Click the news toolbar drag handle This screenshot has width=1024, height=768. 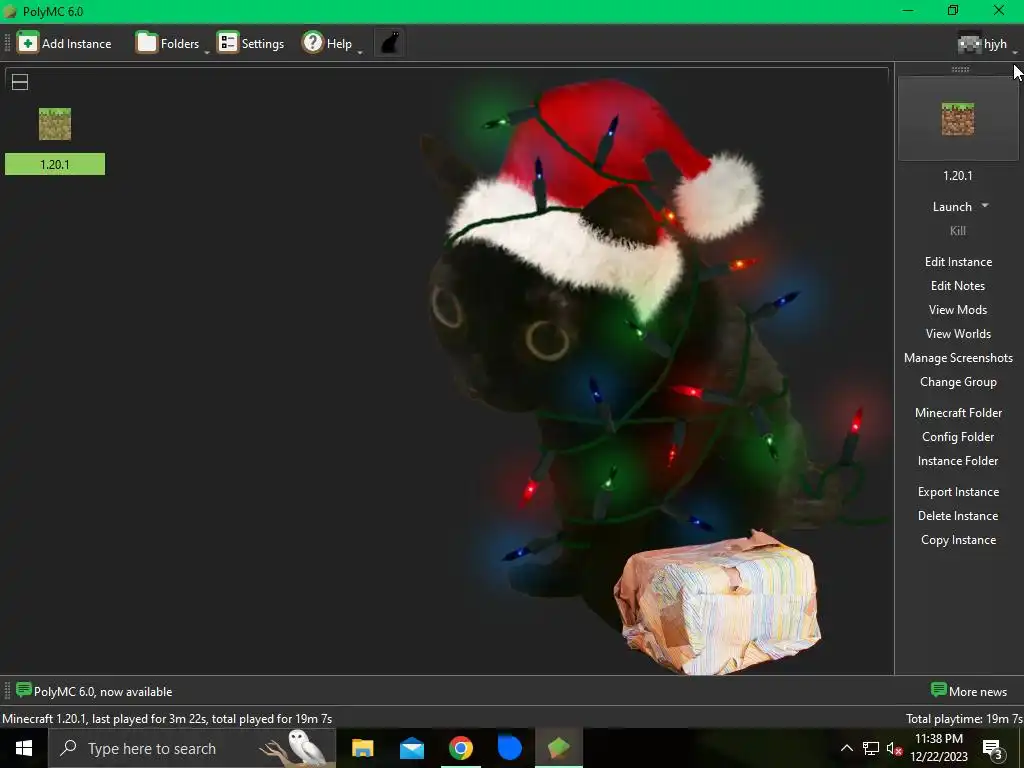click(7, 691)
